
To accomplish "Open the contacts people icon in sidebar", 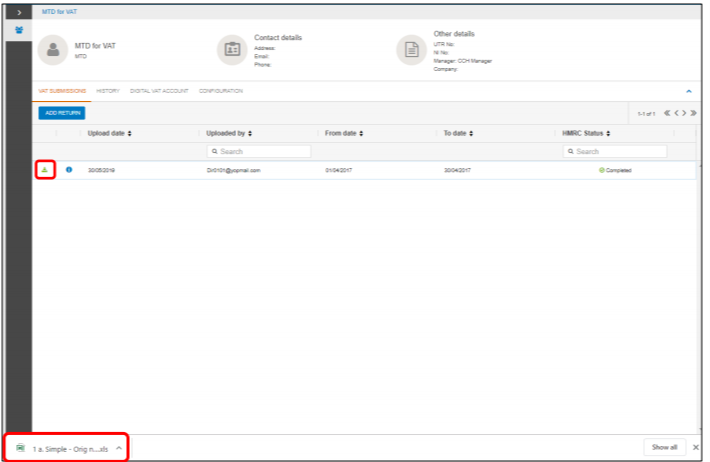I will point(19,30).
